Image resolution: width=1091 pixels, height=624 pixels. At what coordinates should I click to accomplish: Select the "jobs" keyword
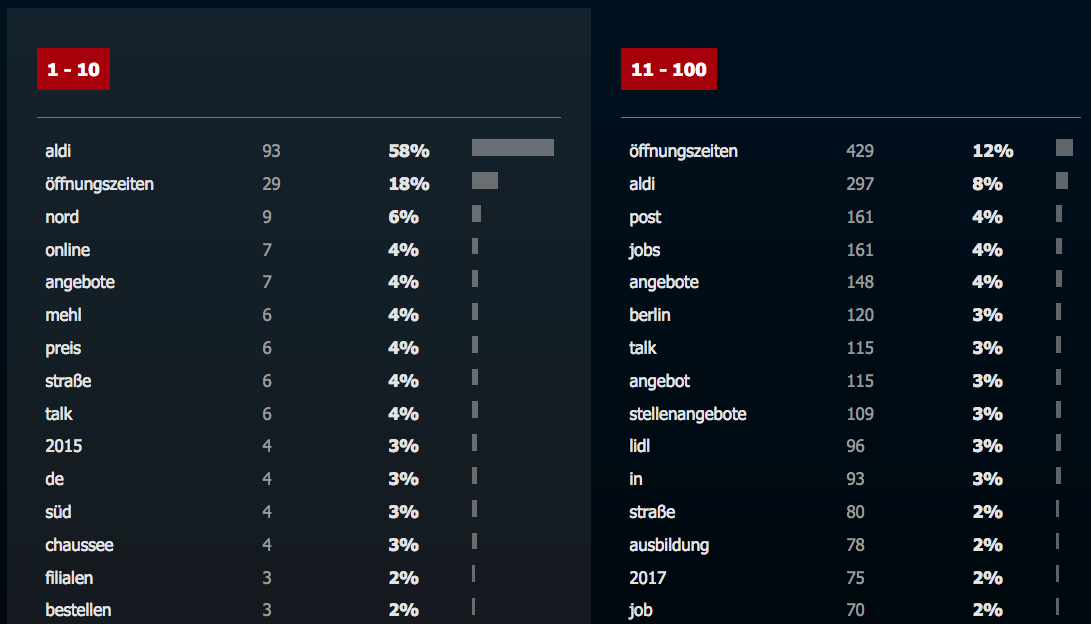pyautogui.click(x=645, y=250)
